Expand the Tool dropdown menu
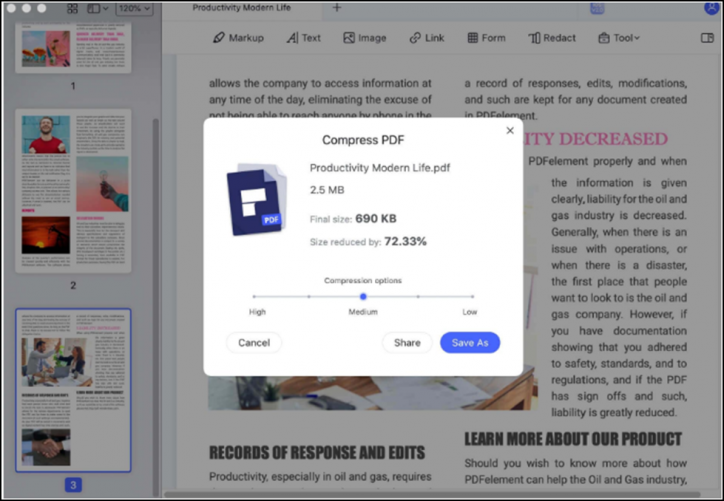Viewport: 724px width, 501px height. 619,38
